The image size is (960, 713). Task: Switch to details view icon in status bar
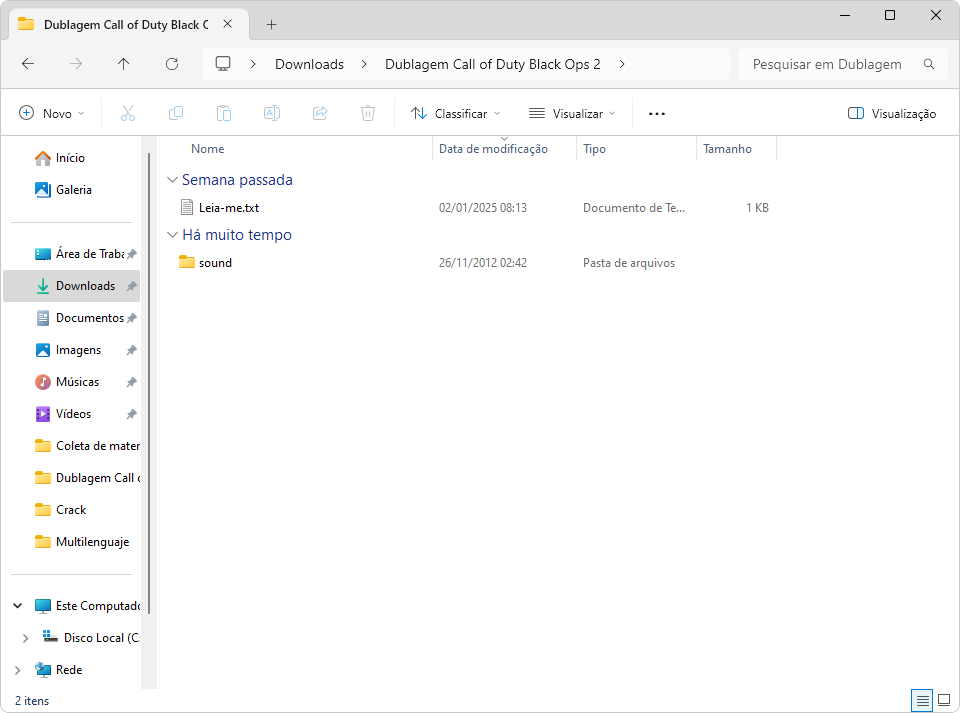(x=922, y=700)
